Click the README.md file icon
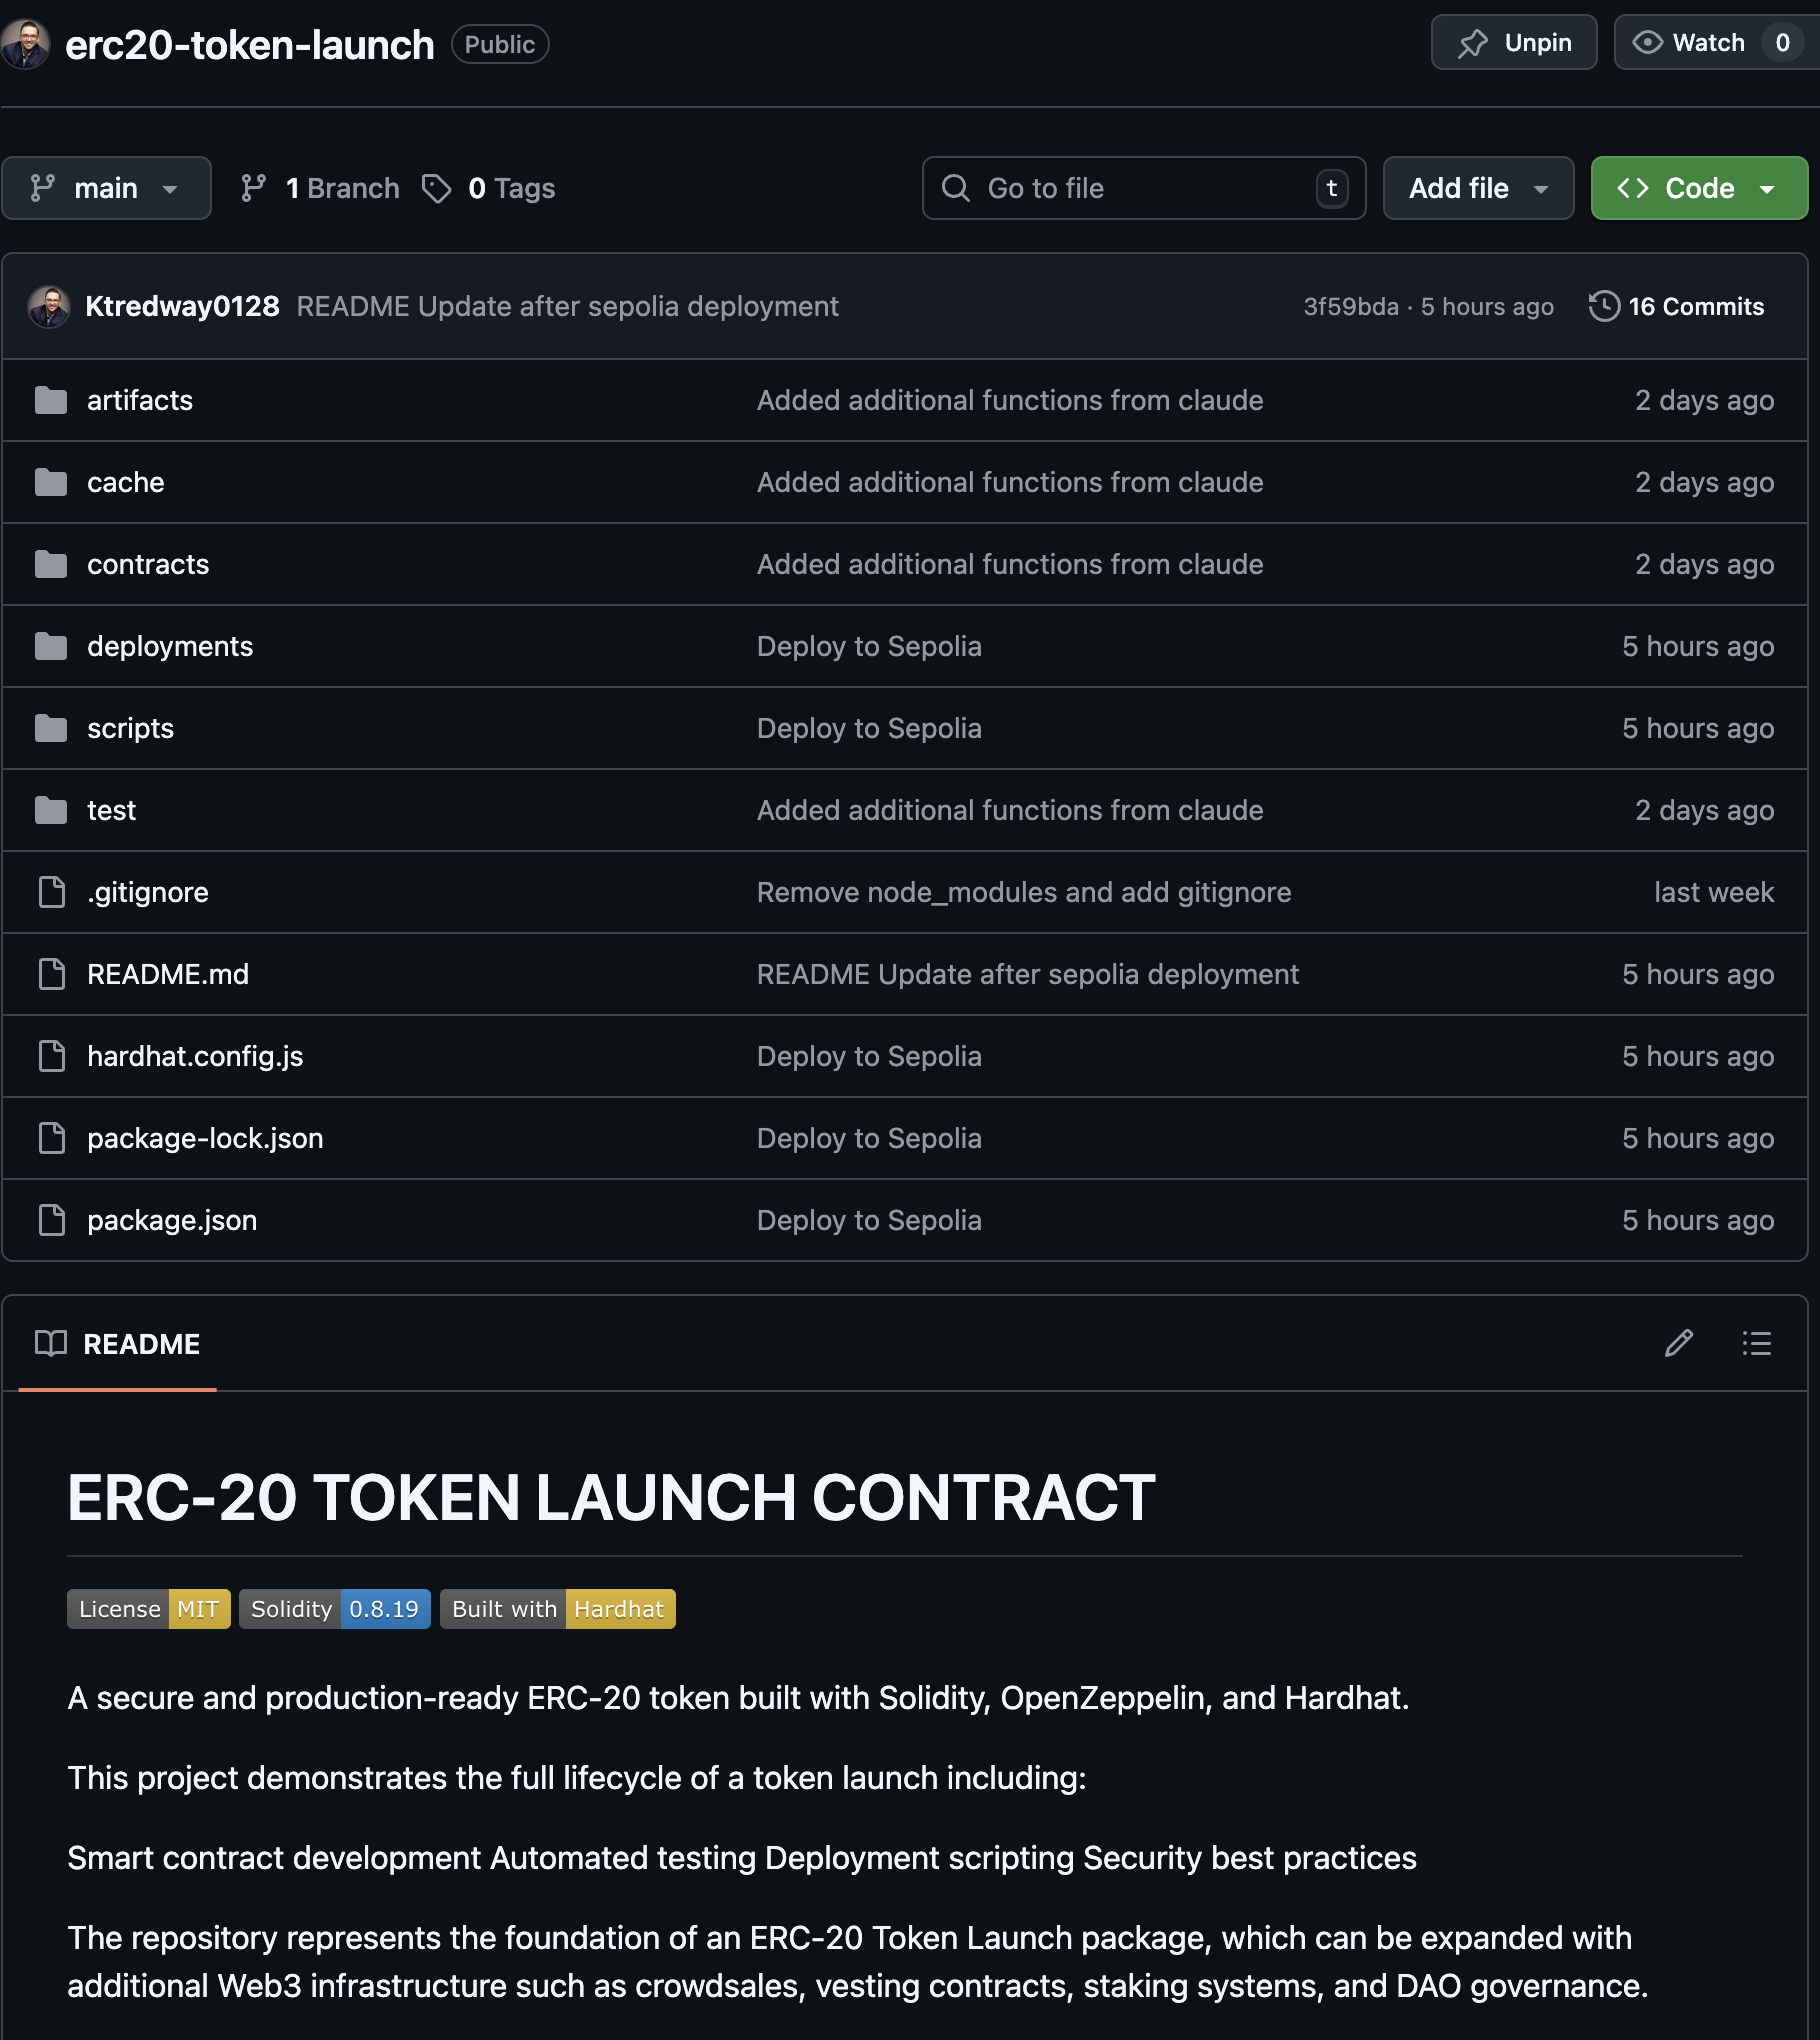 [x=51, y=974]
